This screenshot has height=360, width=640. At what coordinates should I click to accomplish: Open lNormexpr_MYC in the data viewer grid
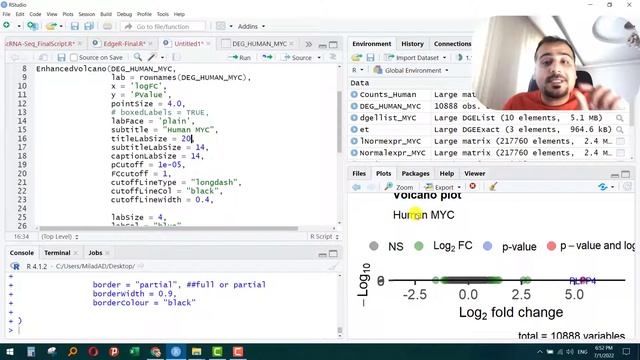[620, 141]
